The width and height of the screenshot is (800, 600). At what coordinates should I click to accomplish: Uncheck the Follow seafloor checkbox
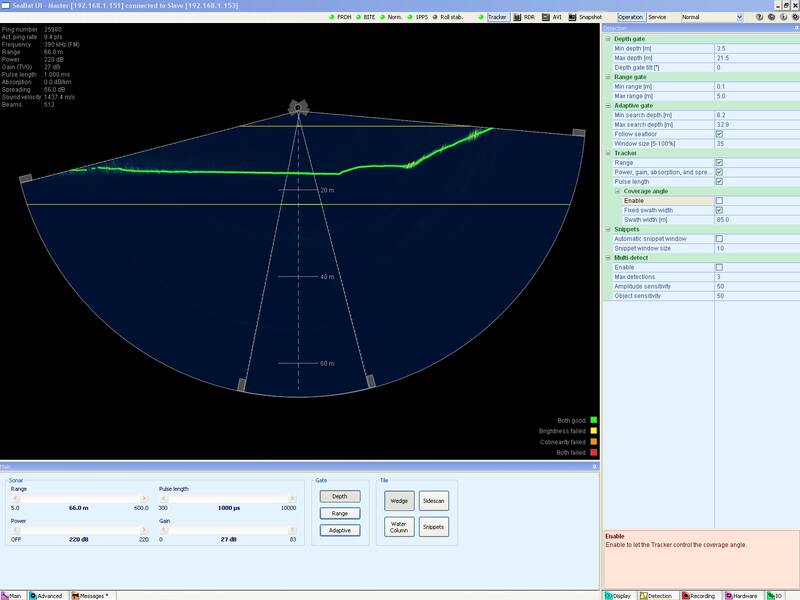[719, 134]
